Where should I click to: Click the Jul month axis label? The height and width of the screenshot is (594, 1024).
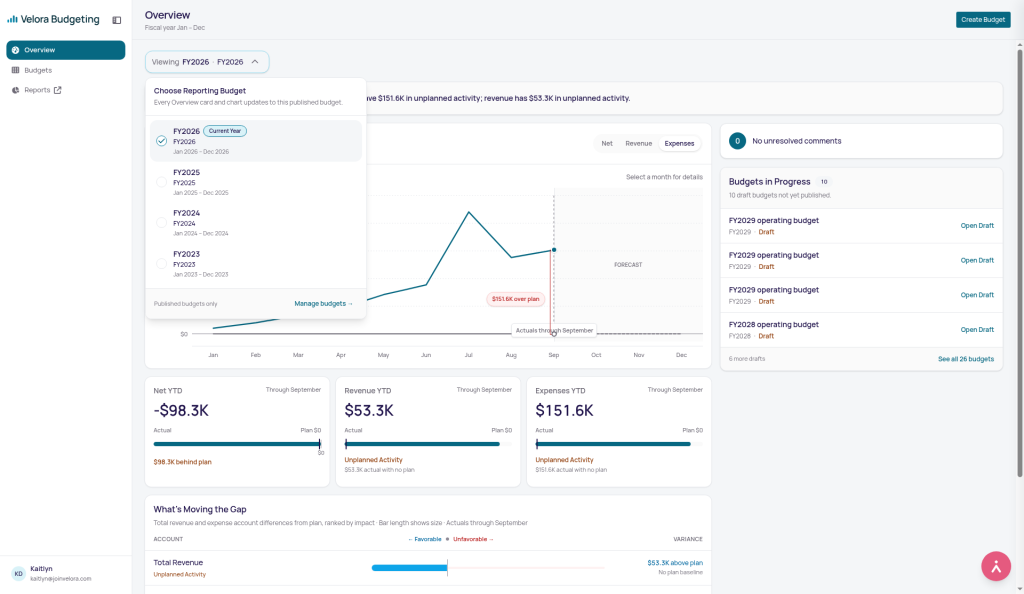[x=468, y=355]
